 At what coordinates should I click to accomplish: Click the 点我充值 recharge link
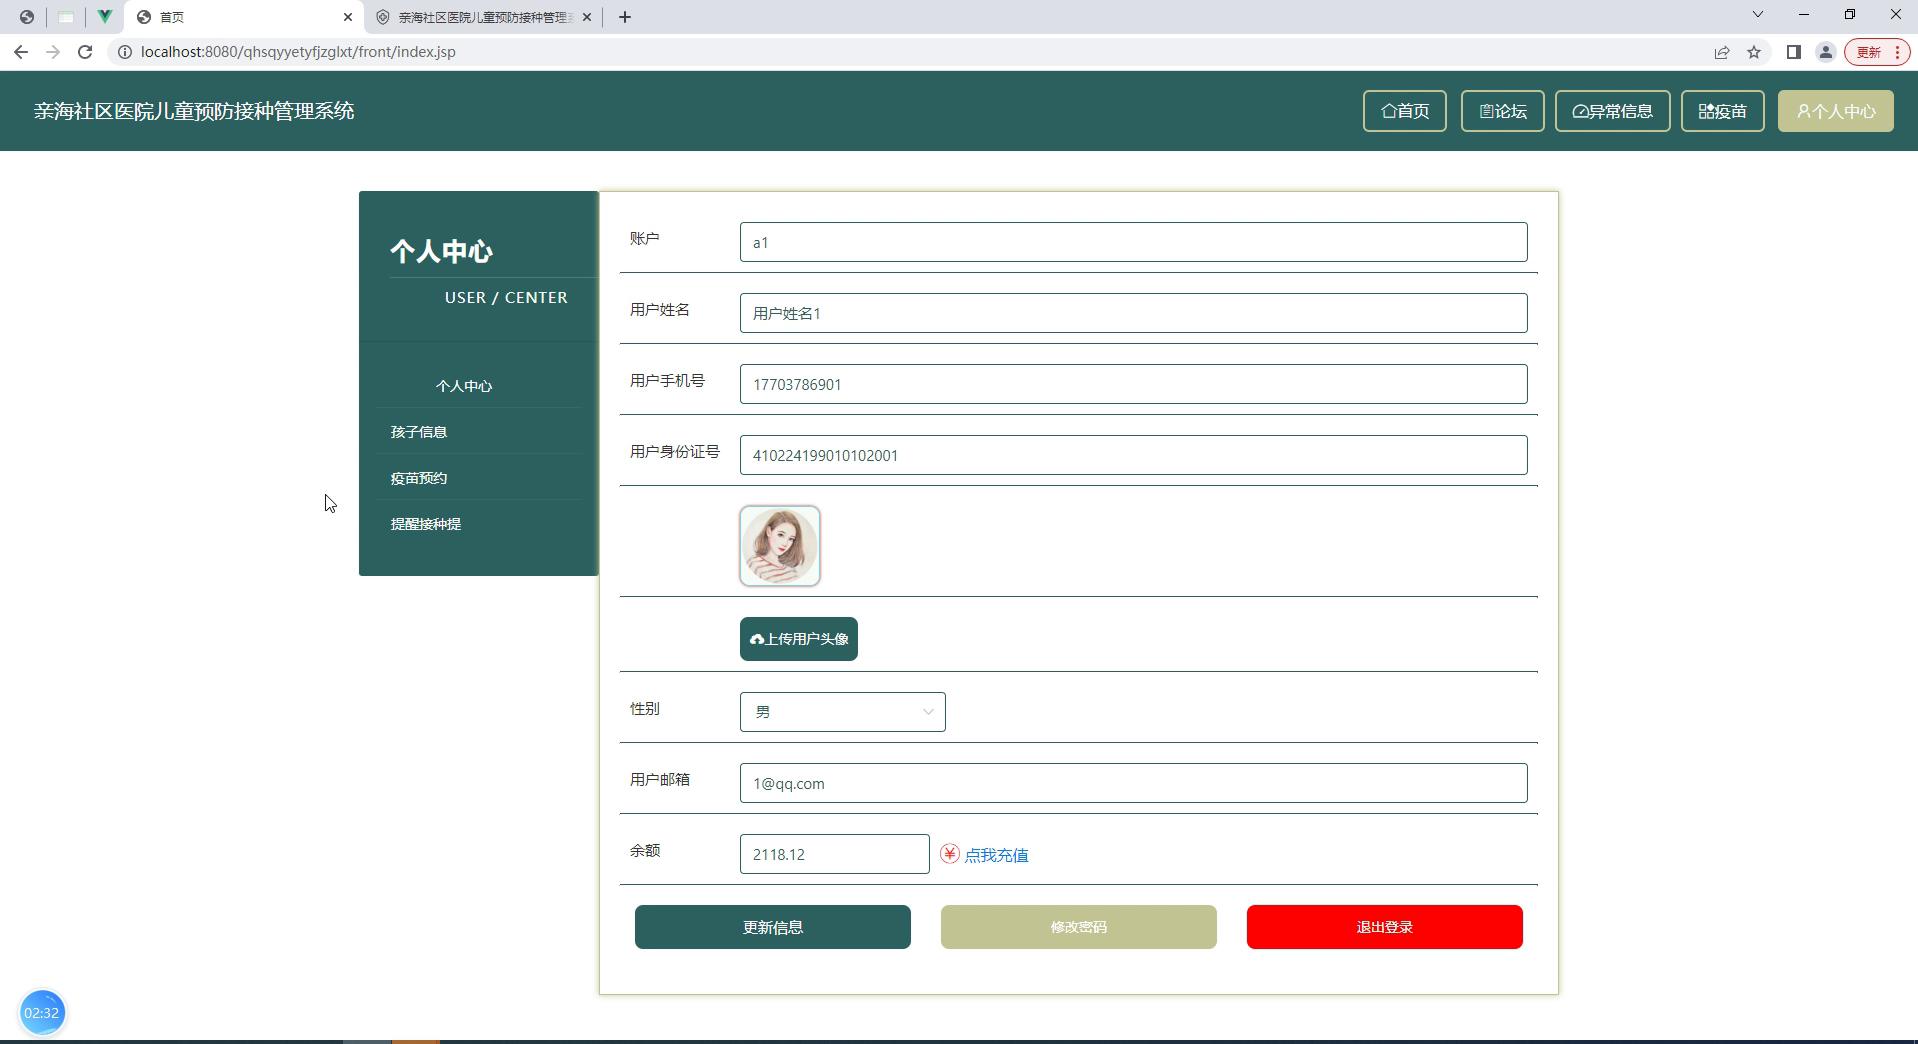996,855
